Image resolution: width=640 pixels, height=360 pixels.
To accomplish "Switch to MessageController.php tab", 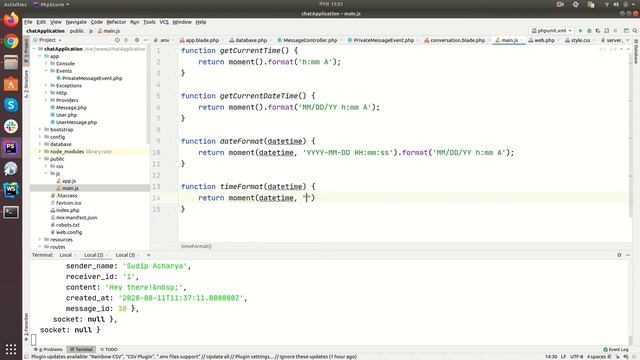I will [x=307, y=40].
